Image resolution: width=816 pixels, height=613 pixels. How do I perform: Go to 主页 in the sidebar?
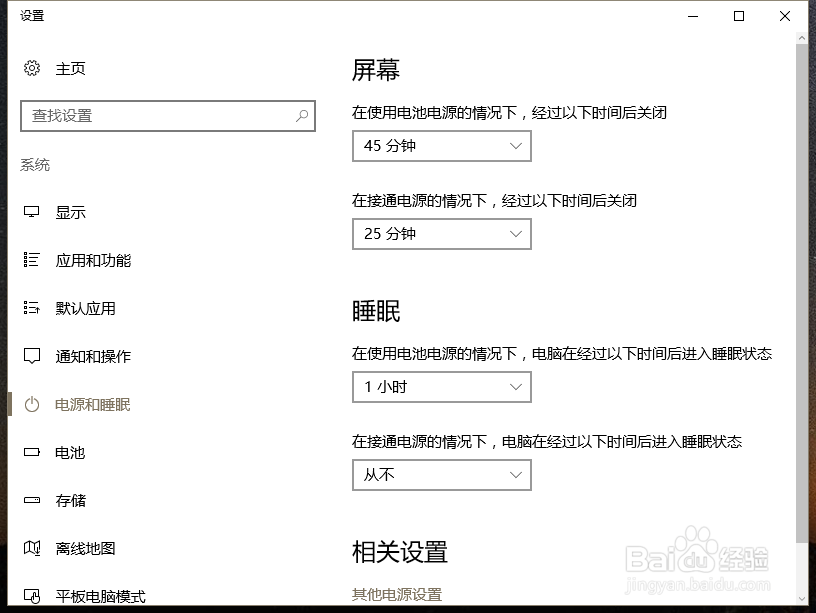pos(70,69)
